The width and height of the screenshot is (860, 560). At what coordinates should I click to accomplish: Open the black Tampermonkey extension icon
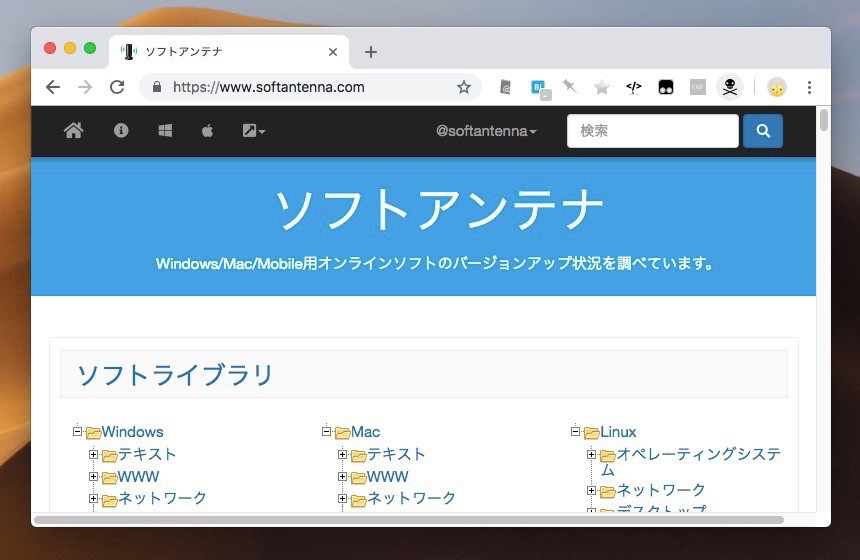[x=666, y=87]
